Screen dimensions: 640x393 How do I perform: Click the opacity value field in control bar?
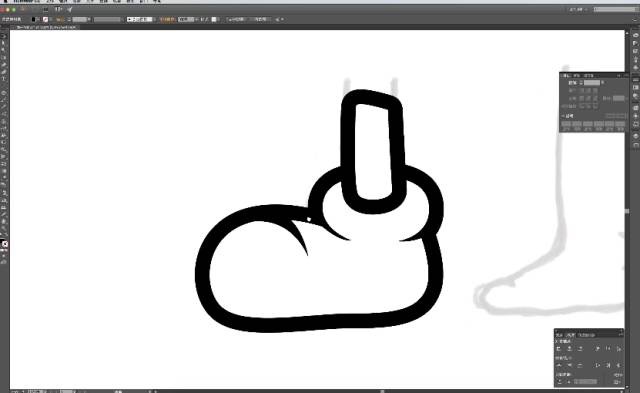tap(186, 20)
